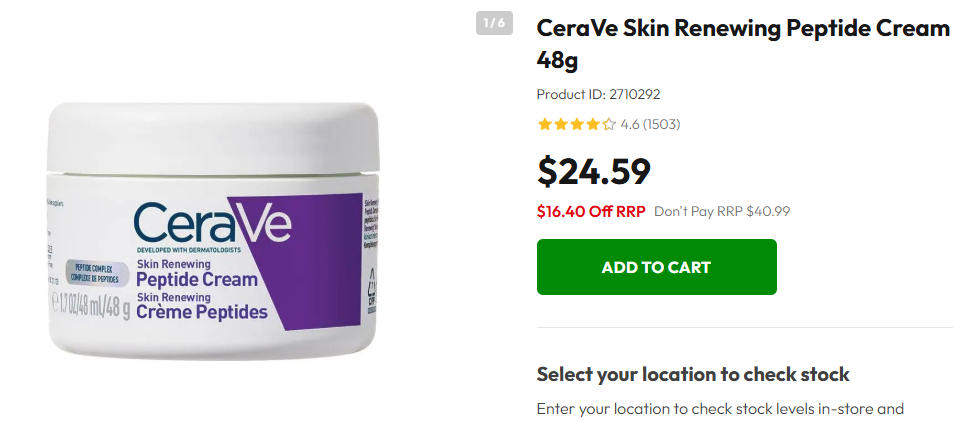
Task: Click the 1/6 image counter badge
Action: coord(494,23)
